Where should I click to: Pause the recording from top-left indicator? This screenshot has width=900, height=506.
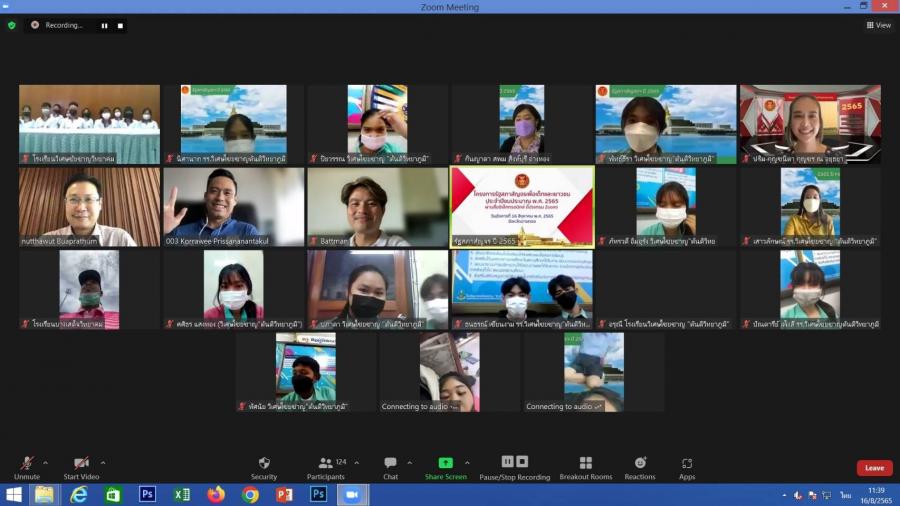(x=104, y=25)
